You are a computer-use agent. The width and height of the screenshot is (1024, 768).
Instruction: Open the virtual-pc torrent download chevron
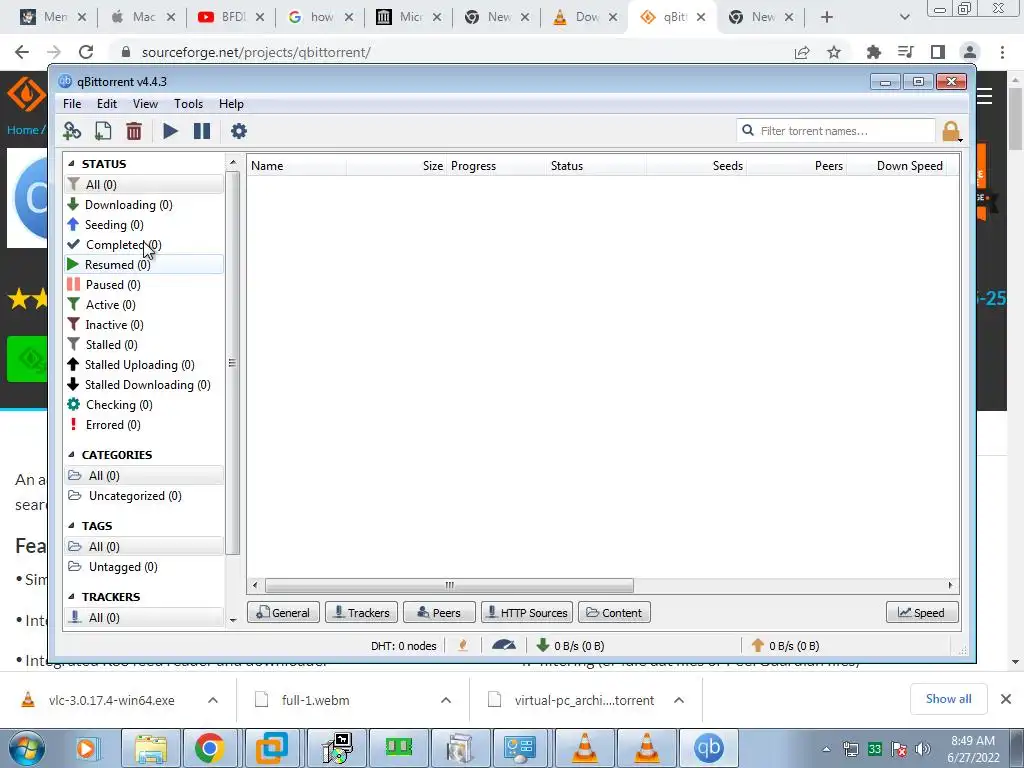pyautogui.click(x=679, y=700)
